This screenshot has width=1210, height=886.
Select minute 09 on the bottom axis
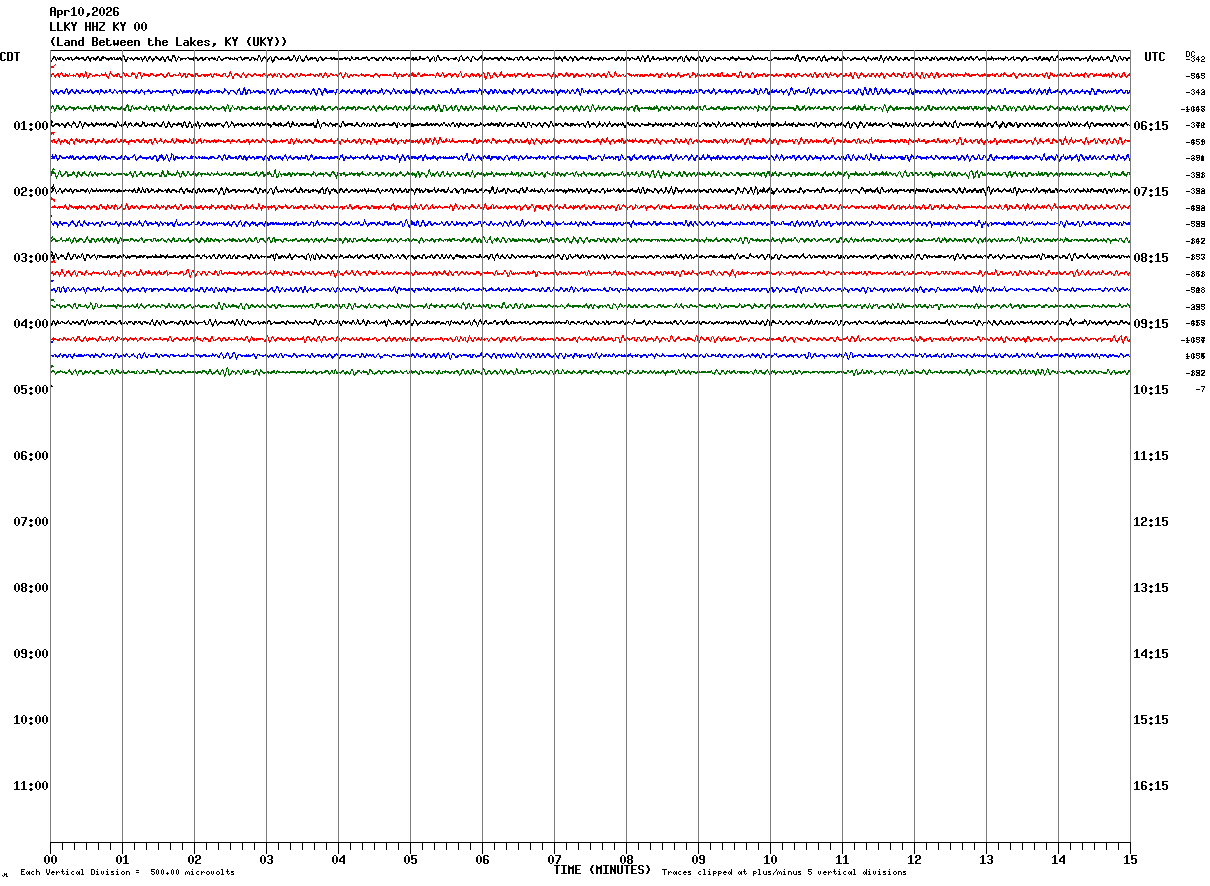click(698, 860)
